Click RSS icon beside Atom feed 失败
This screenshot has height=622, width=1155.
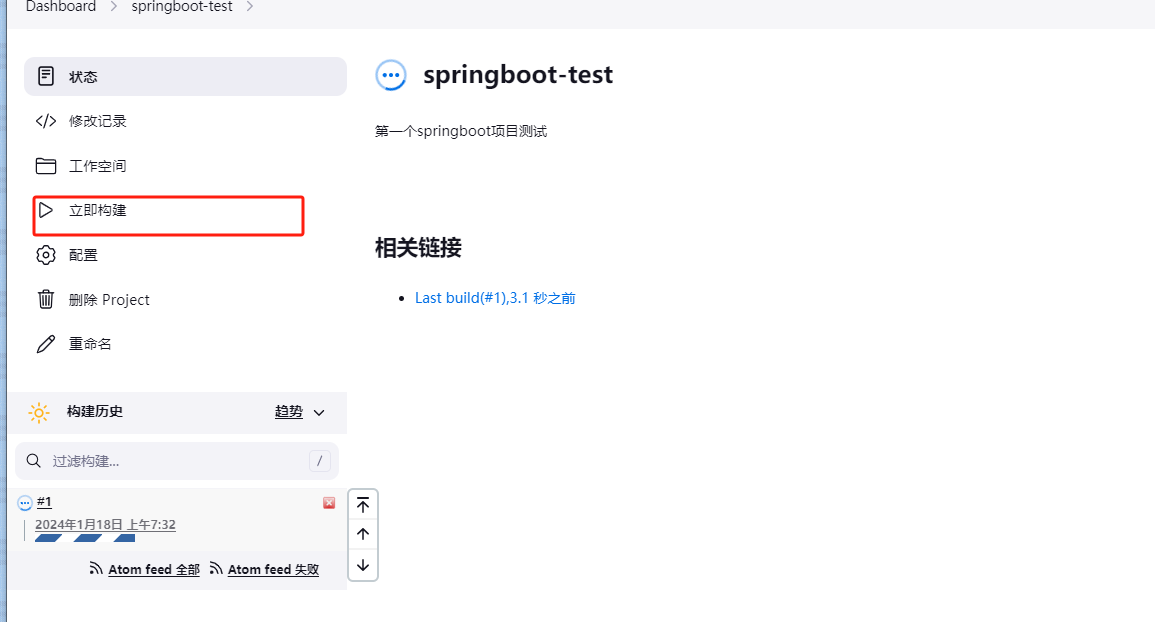216,568
